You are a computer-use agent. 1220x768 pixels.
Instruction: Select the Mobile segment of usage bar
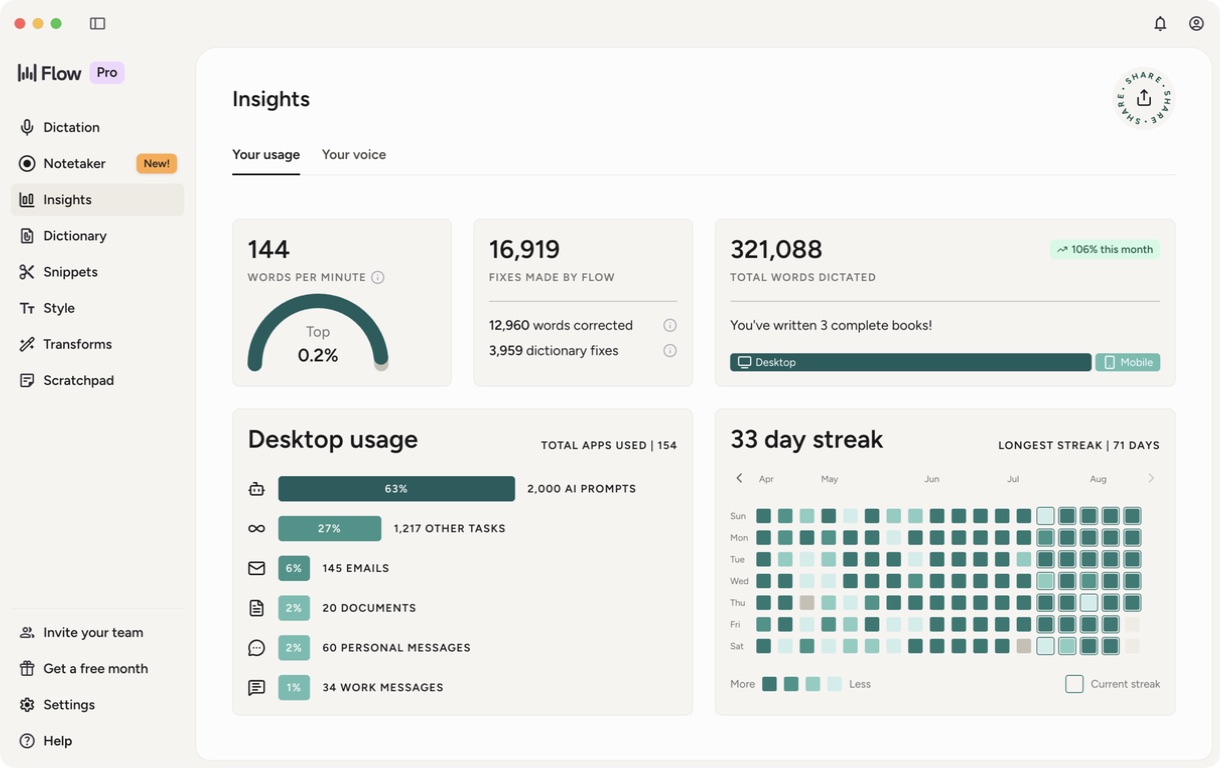(x=1128, y=362)
